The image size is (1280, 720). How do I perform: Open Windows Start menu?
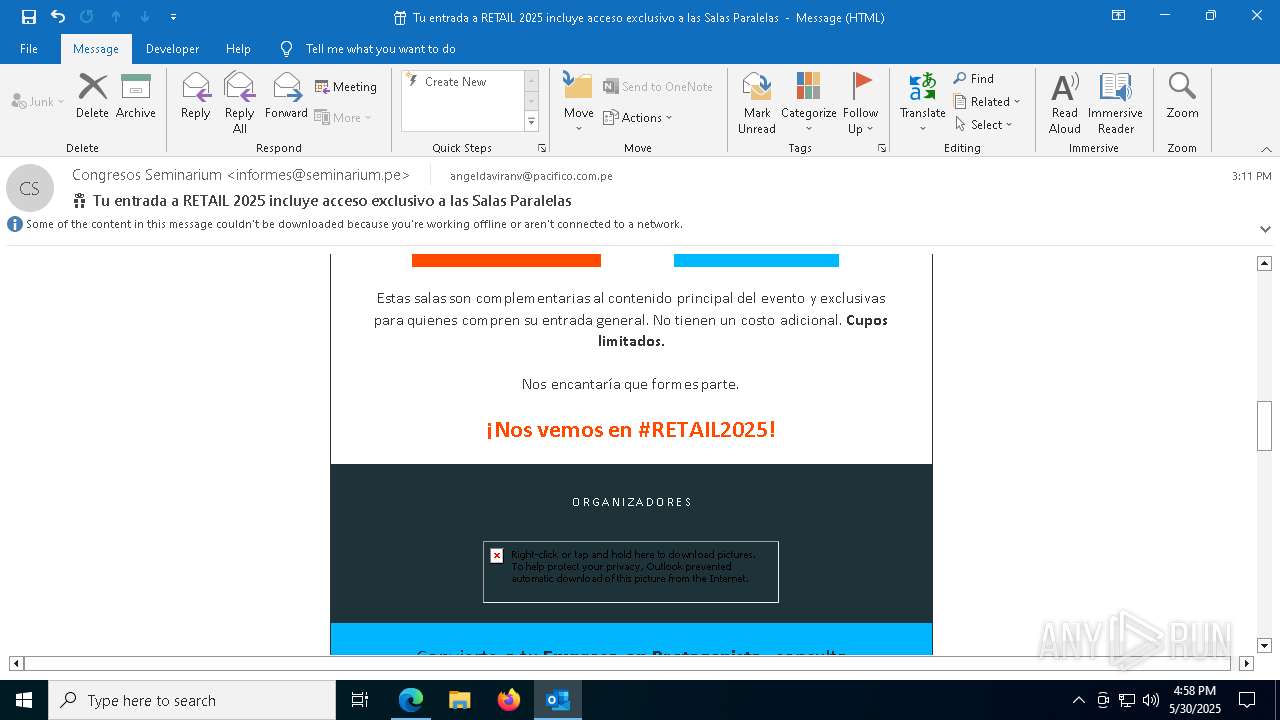click(24, 700)
